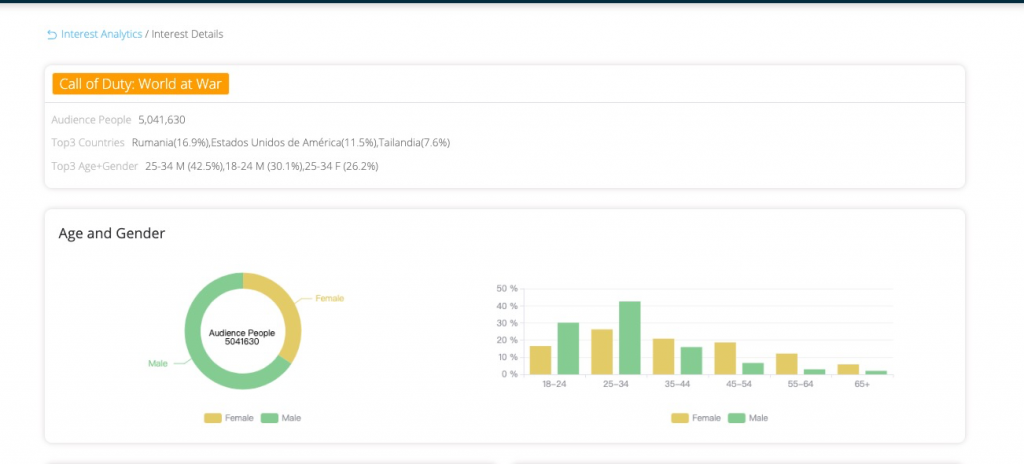This screenshot has width=1024, height=464.
Task: Toggle Male legend under the donut chart
Action: [281, 418]
